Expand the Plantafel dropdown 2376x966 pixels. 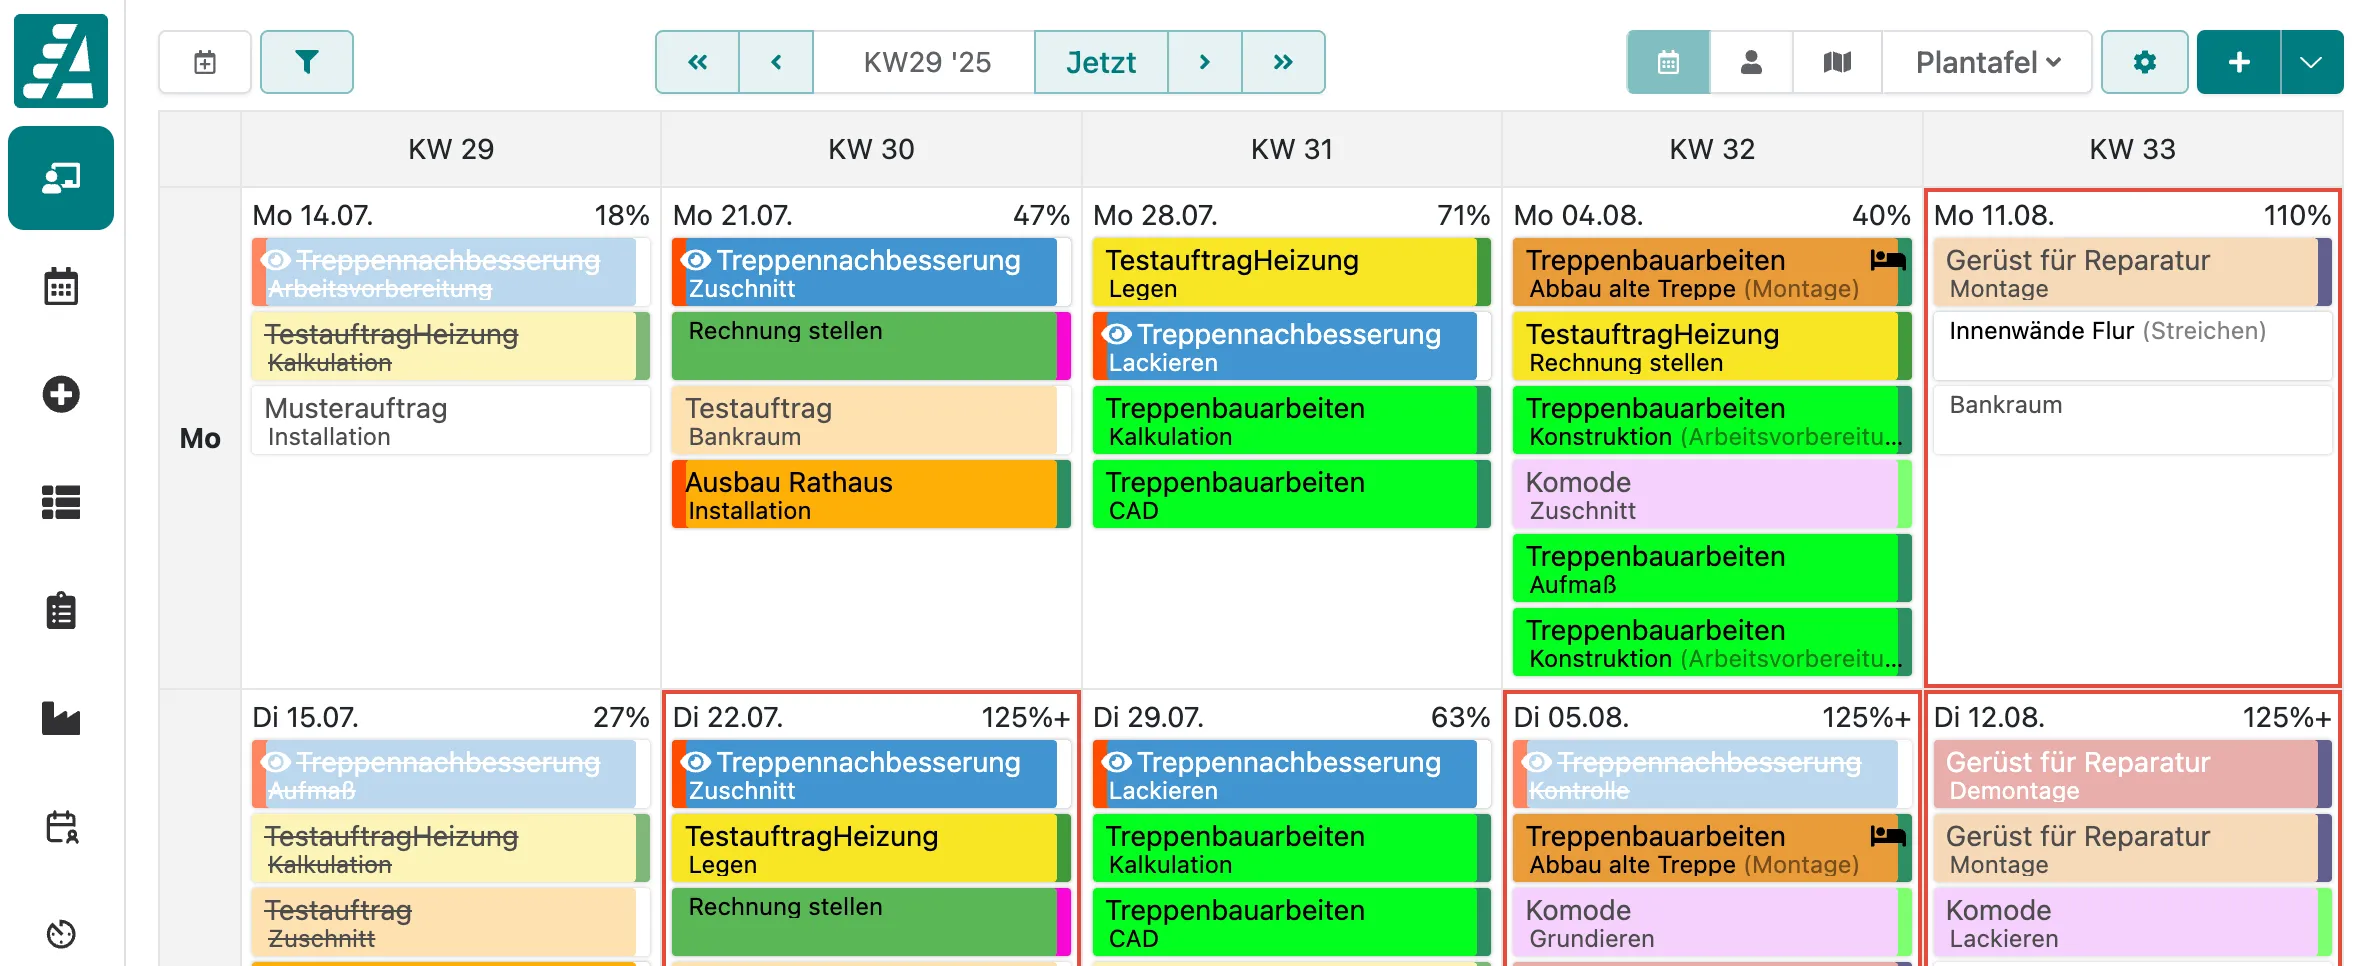click(1987, 62)
